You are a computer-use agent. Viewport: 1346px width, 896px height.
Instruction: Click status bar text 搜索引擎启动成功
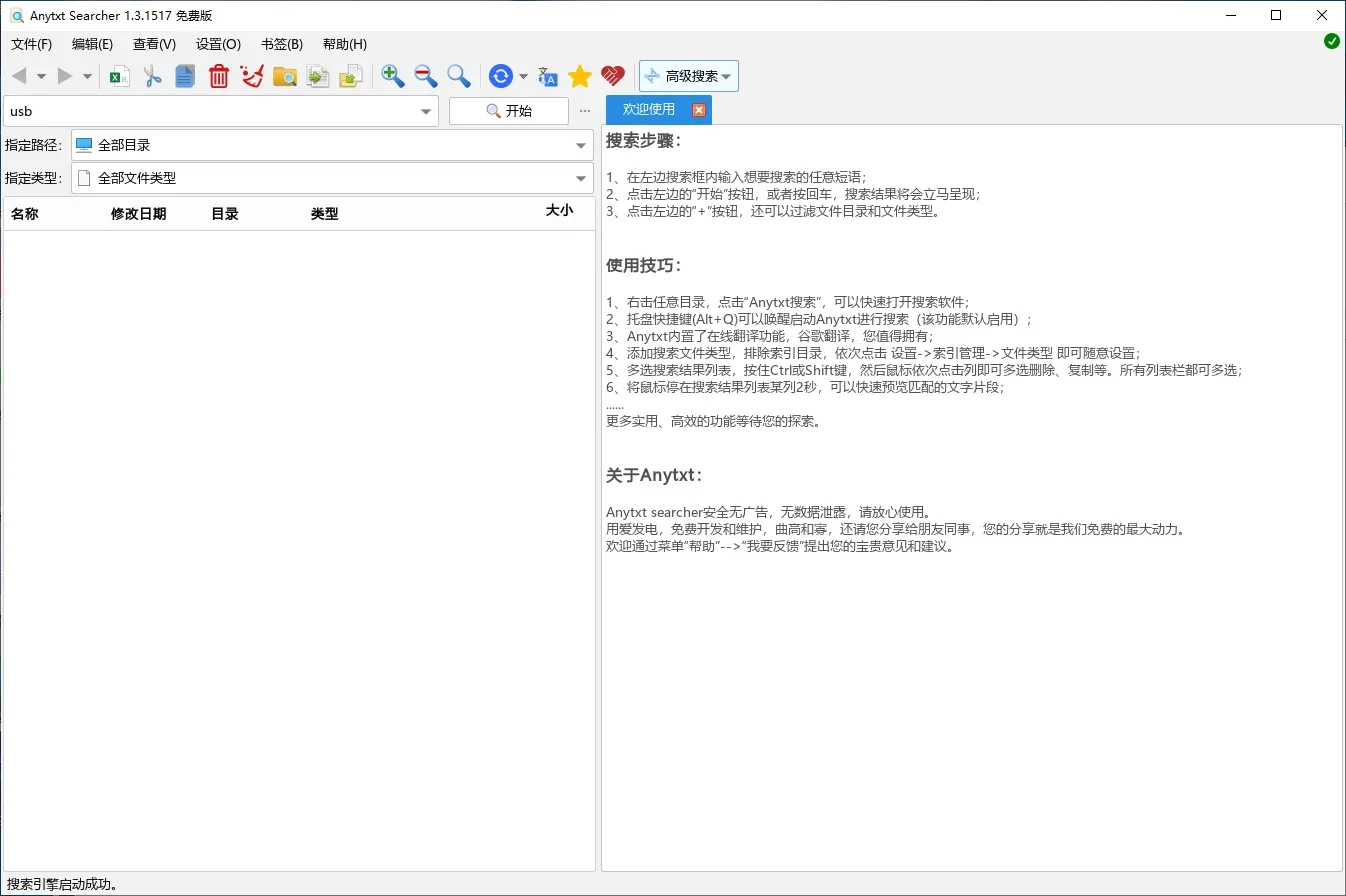(x=62, y=884)
